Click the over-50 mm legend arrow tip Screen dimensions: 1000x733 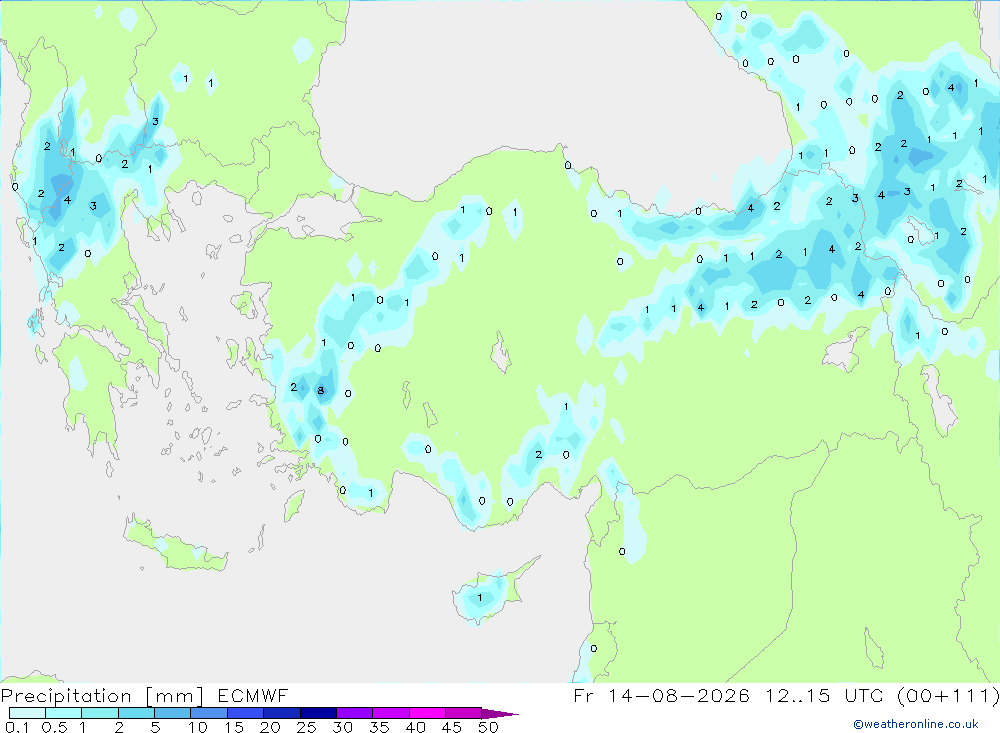[x=500, y=714]
